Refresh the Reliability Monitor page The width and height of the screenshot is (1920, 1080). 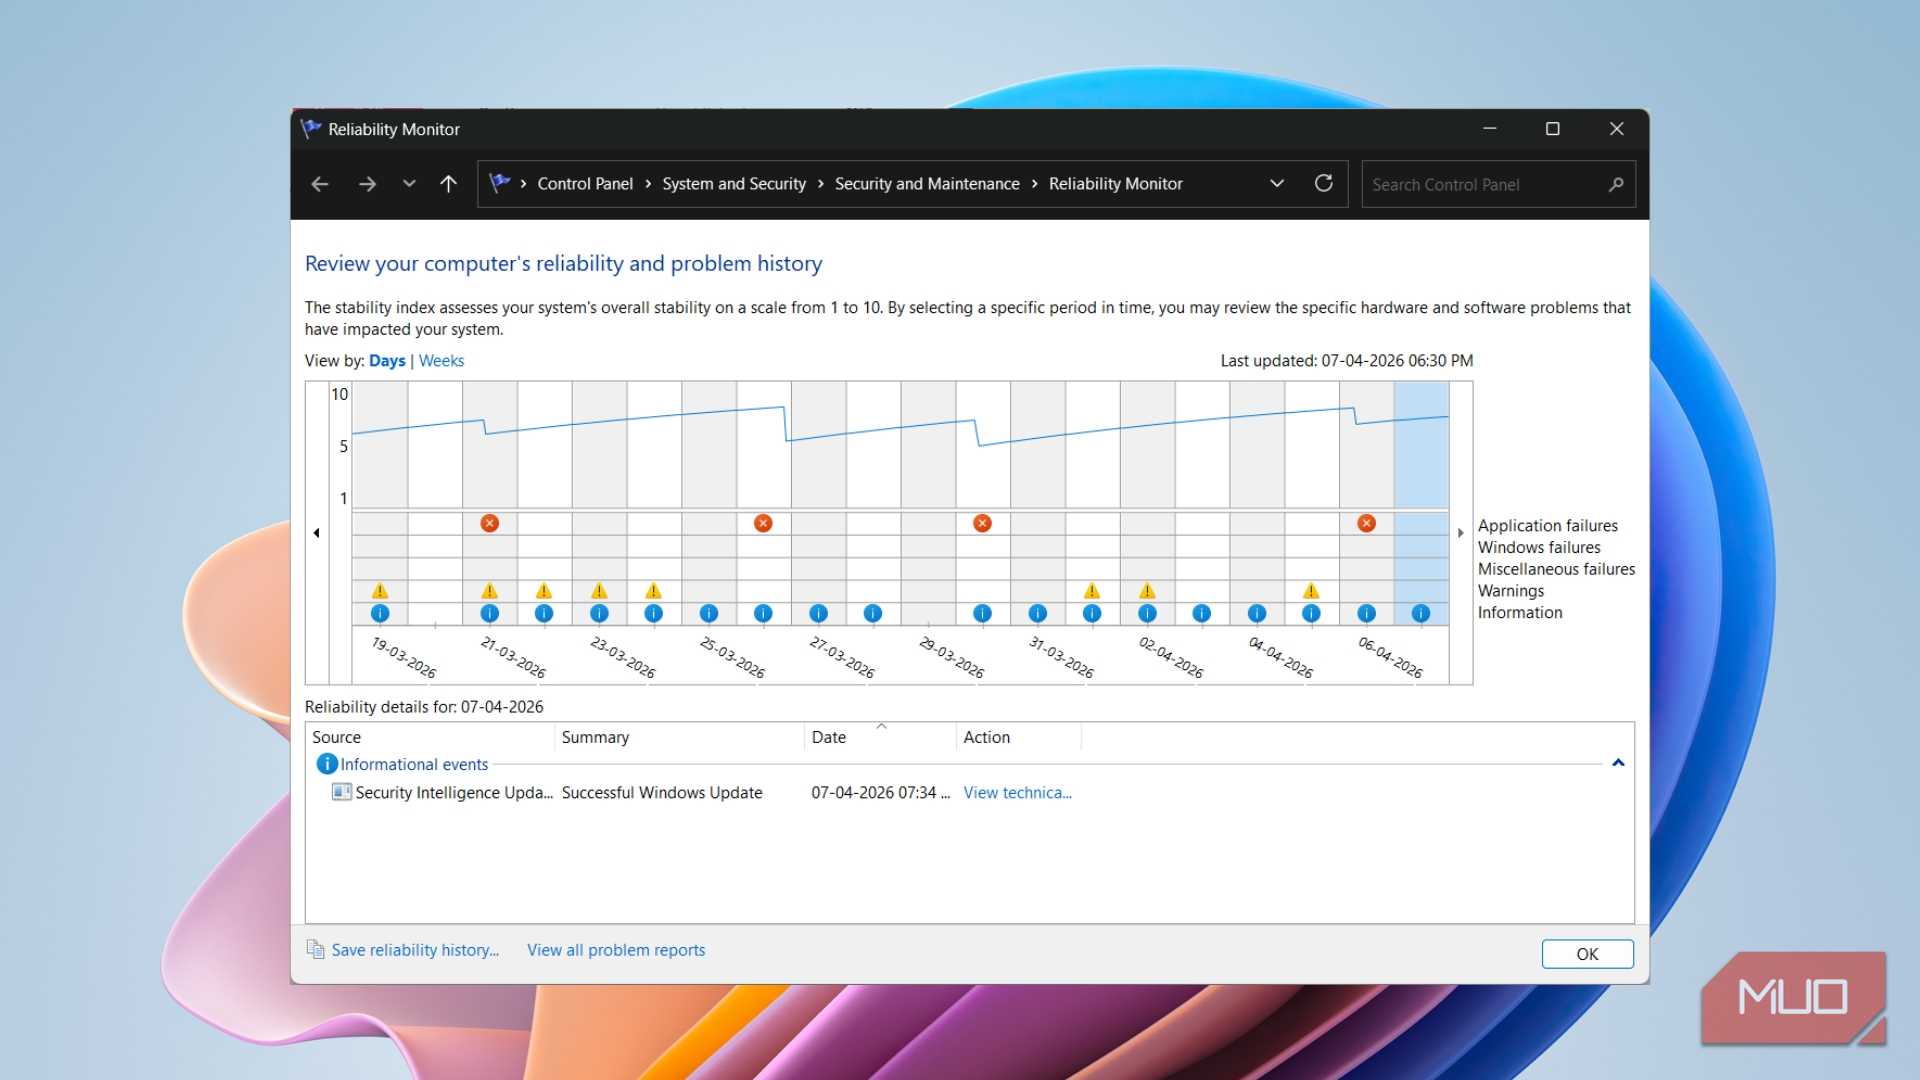click(1323, 183)
